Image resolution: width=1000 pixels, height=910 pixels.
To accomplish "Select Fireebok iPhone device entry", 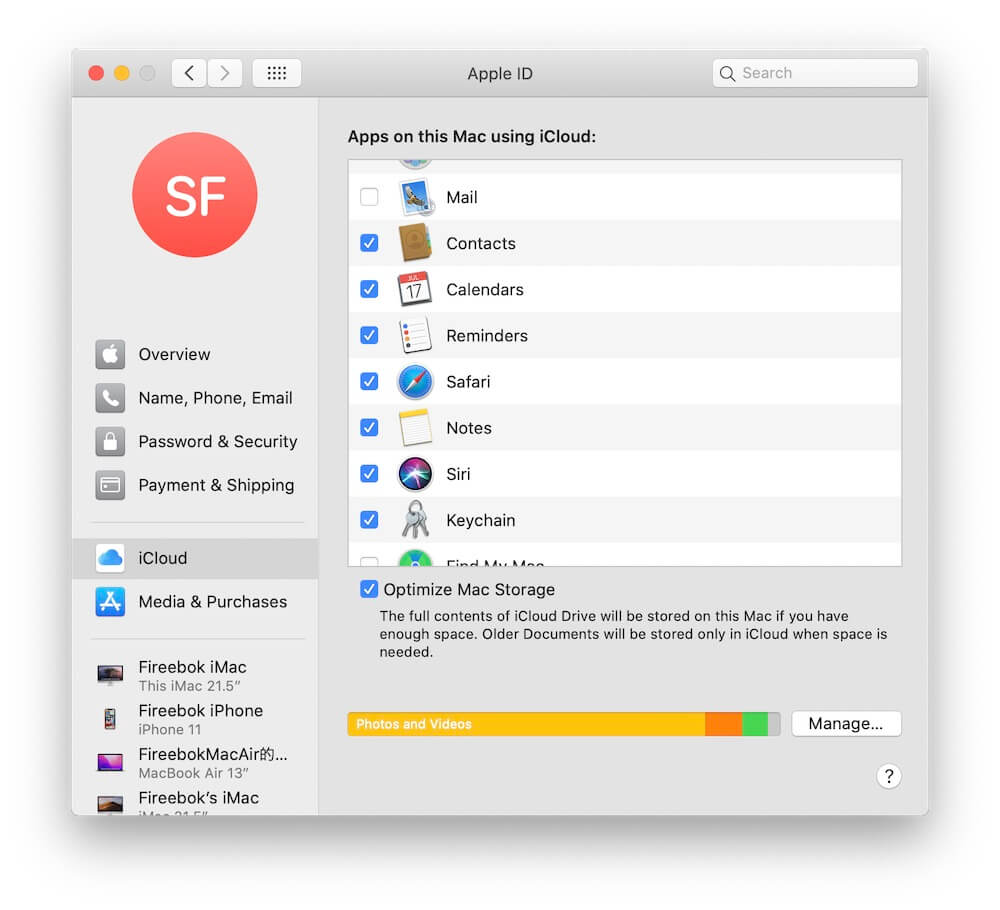I will coord(196,719).
